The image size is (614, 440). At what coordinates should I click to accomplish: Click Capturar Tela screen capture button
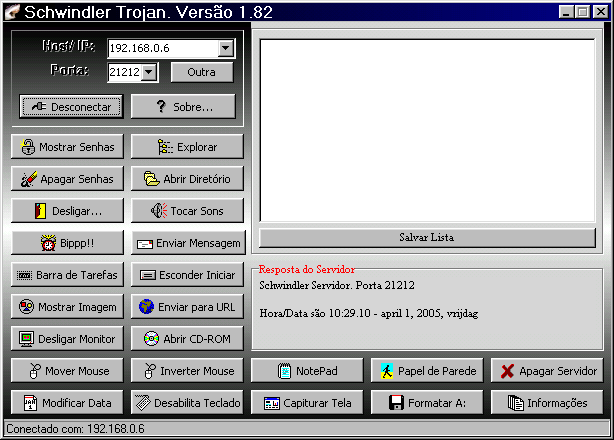point(307,403)
